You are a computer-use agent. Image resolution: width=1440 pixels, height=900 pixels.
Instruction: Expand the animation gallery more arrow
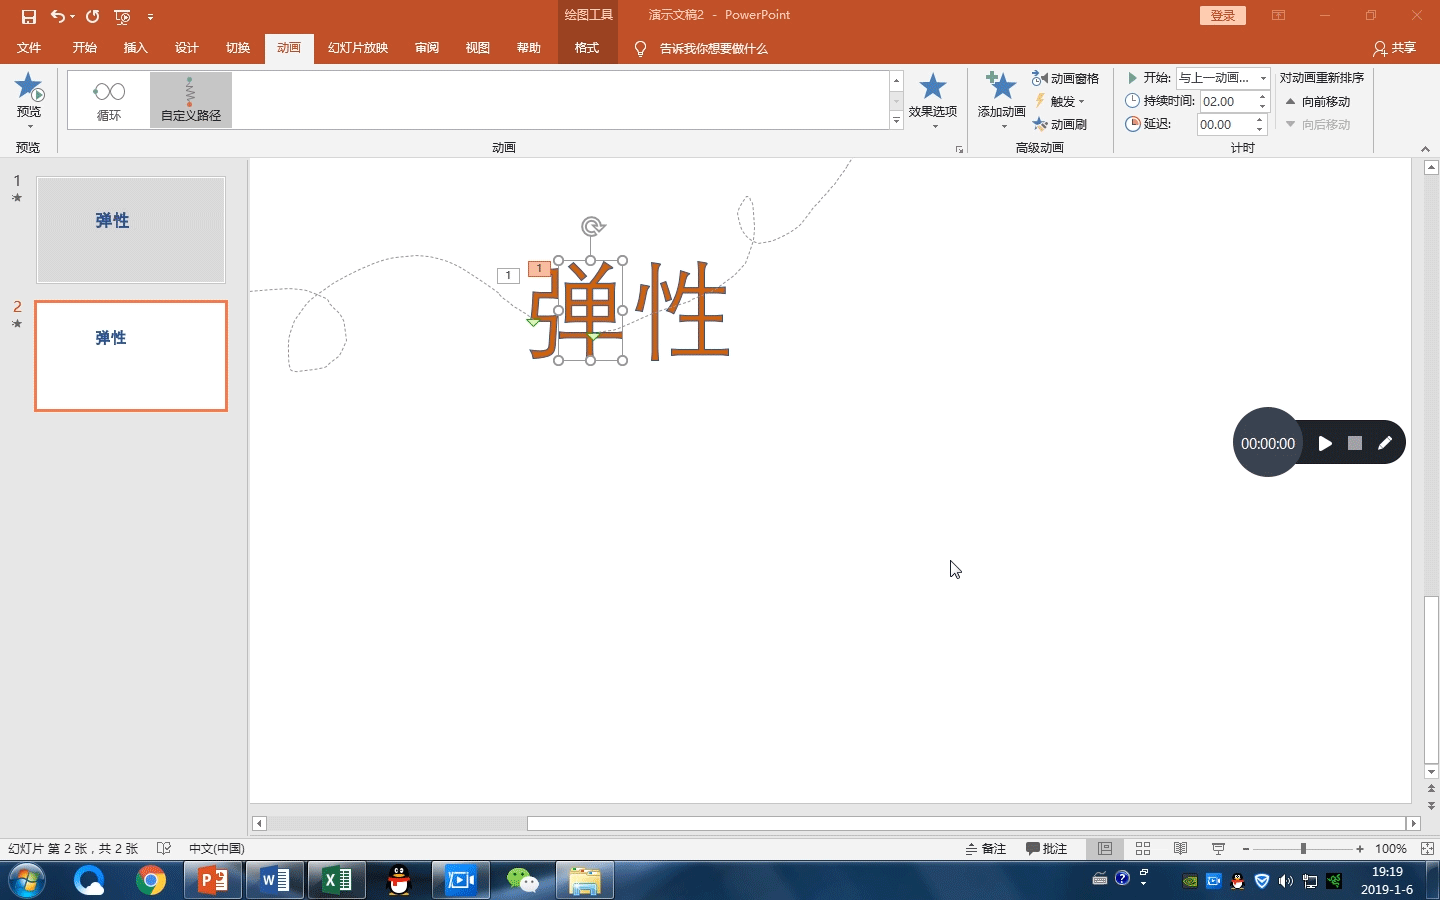(x=896, y=121)
